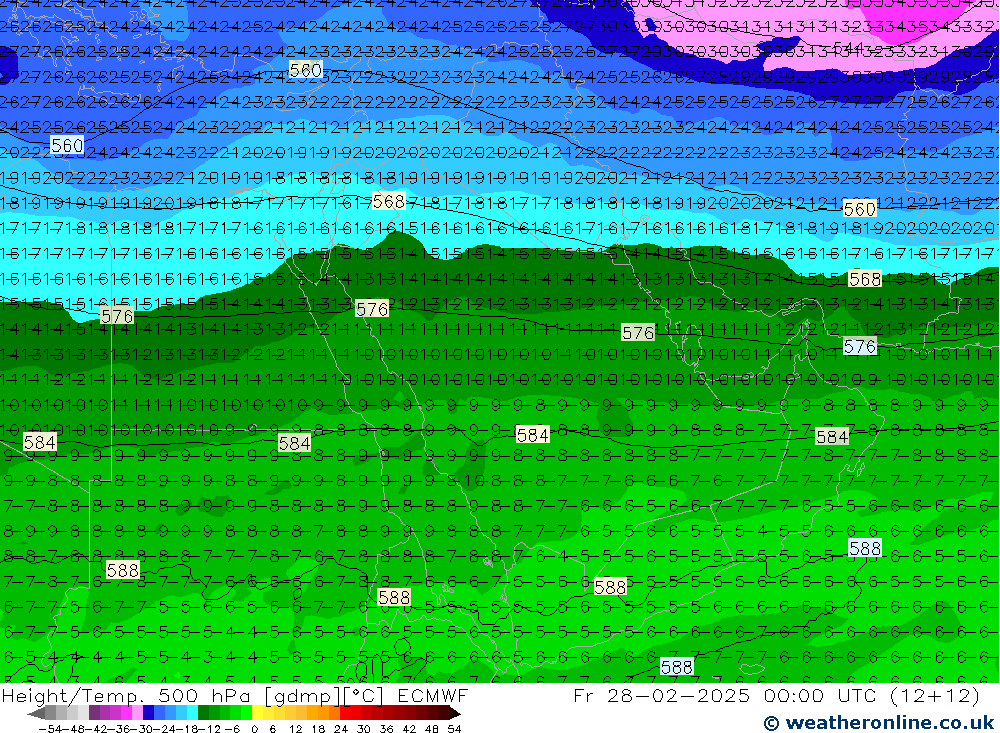Viewport: 1000px width, 733px height.
Task: Click the -54 legend value
Action: tap(50, 729)
